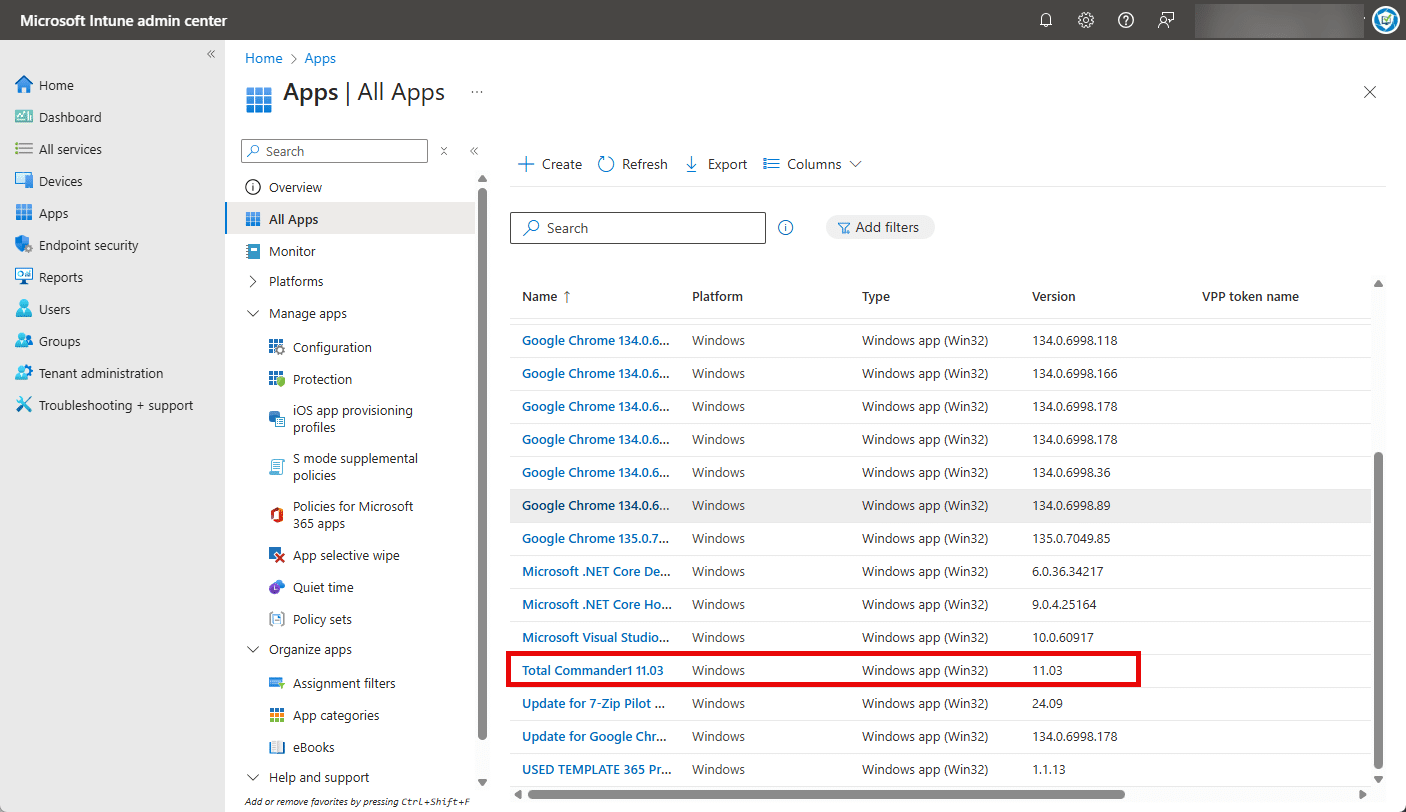
Task: Open the Total Commander1 11.03 app link
Action: [x=592, y=670]
